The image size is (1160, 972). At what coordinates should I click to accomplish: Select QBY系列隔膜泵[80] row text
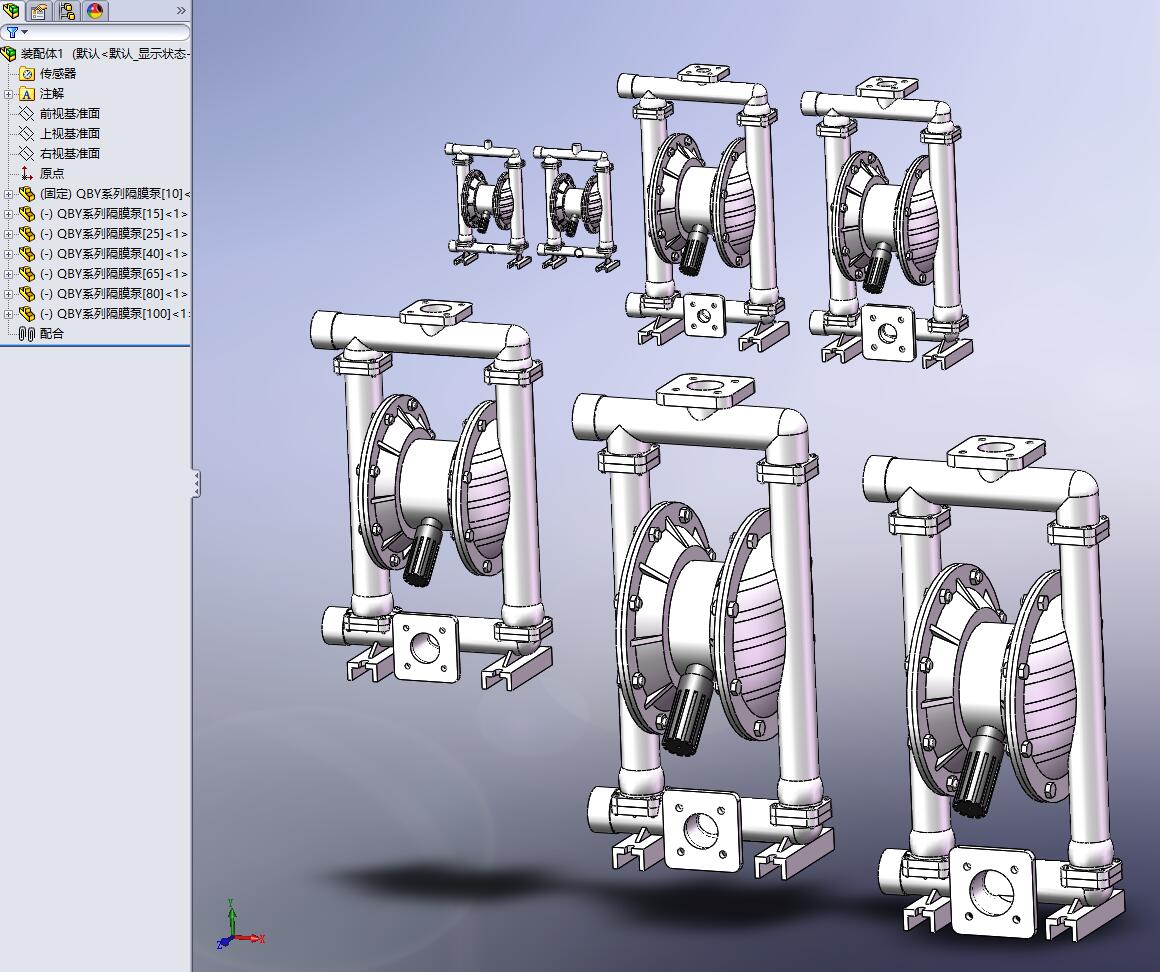[x=114, y=294]
